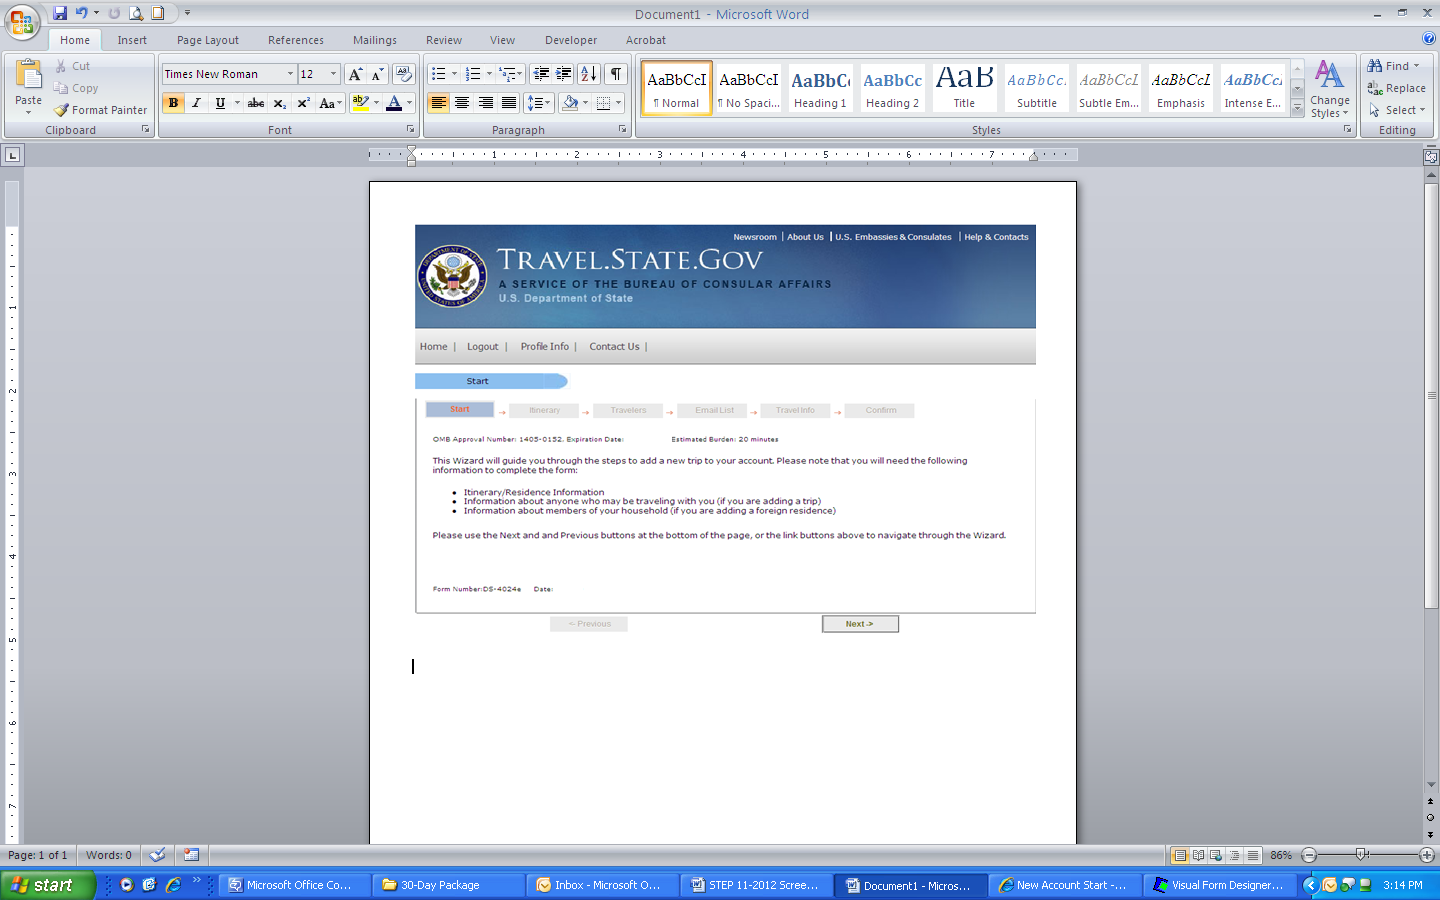Apply the text highlight color
This screenshot has width=1440, height=900.
point(361,103)
